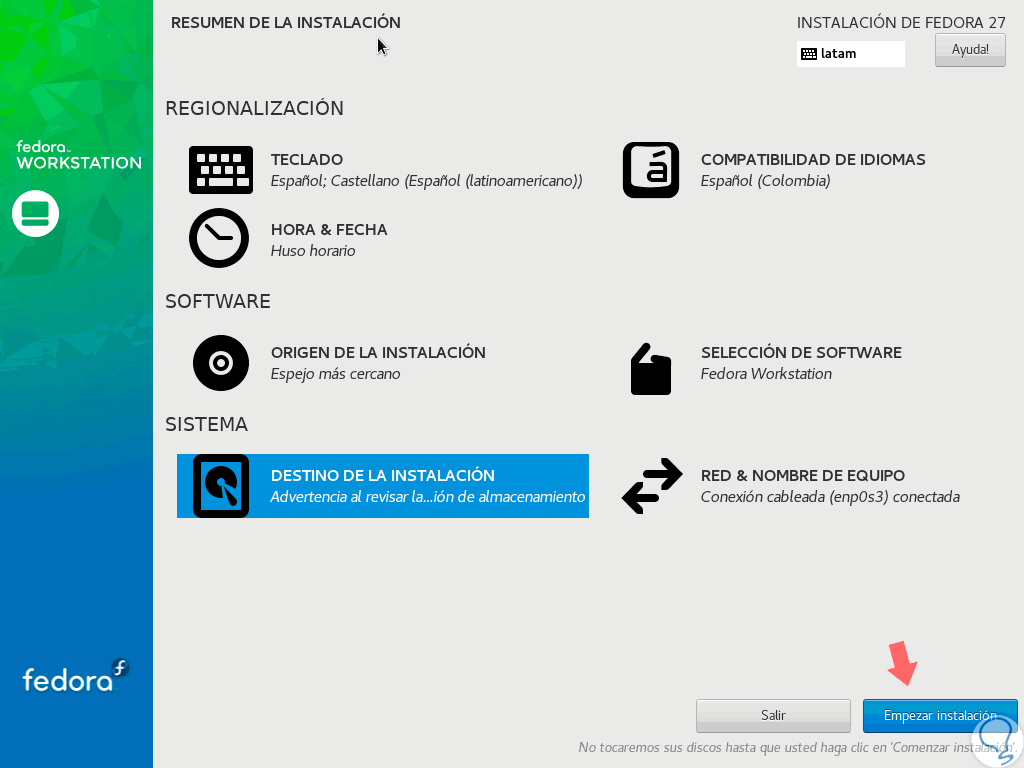Click the 'Fedora Workstation' software text
This screenshot has height=768, width=1024.
tap(766, 374)
